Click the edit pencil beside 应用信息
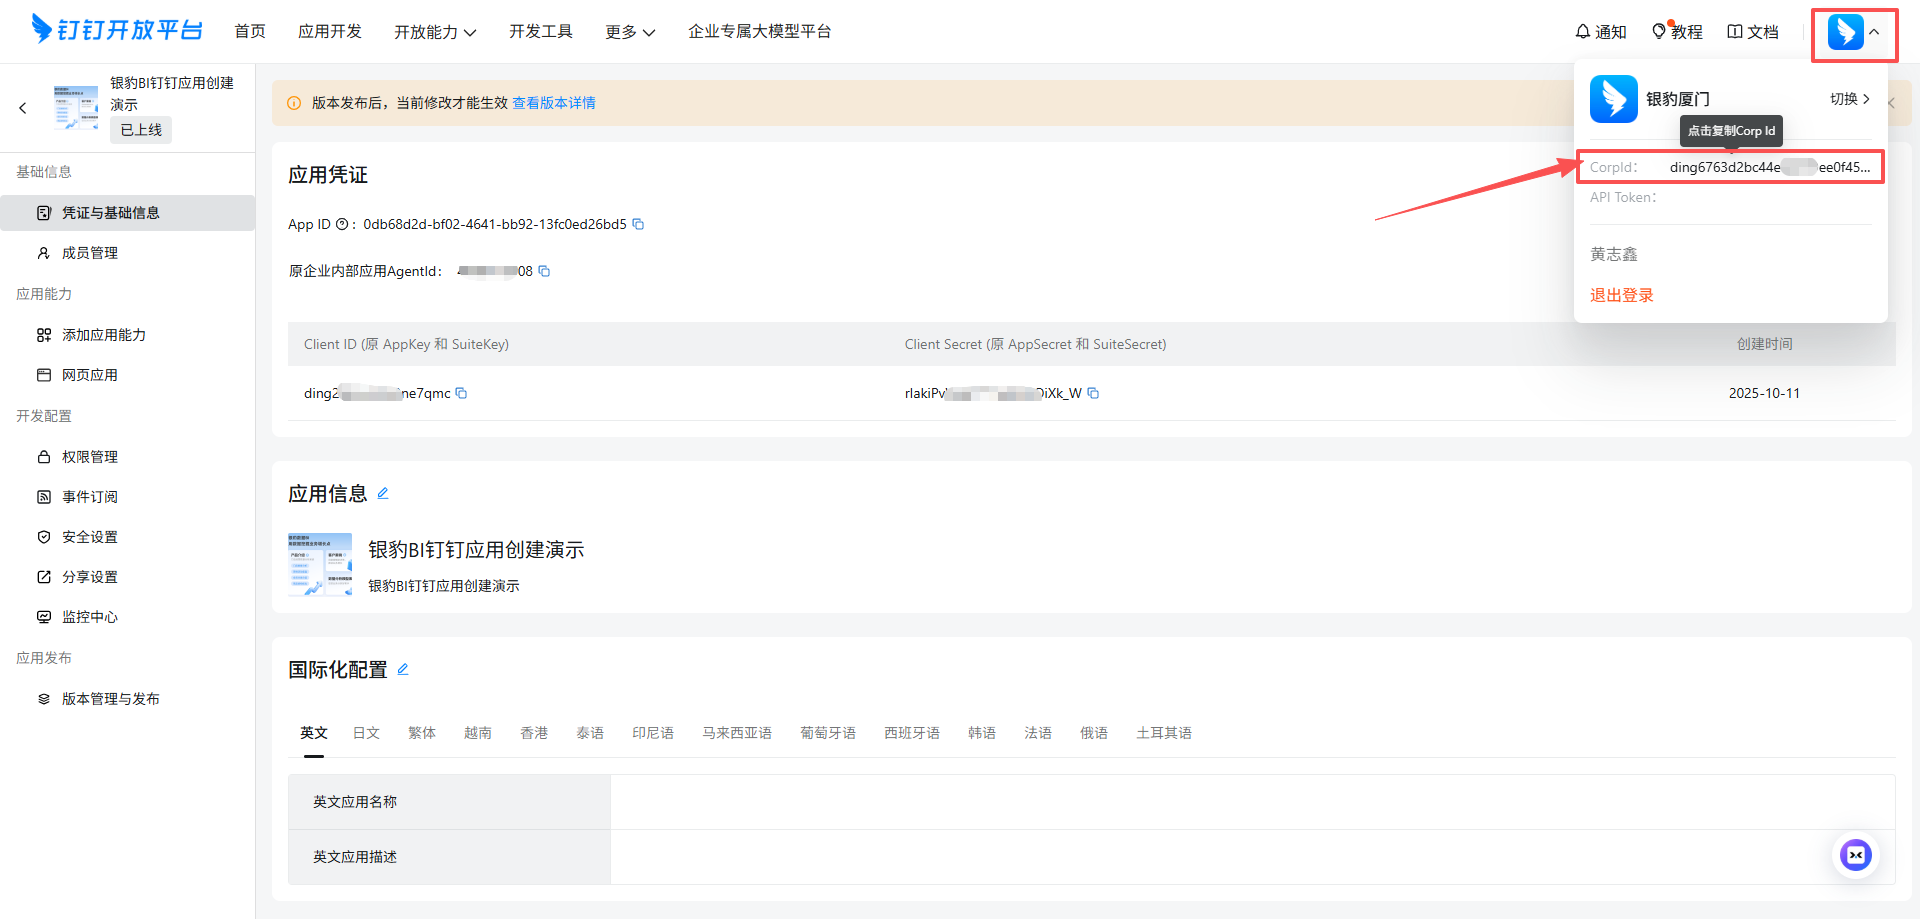This screenshot has width=1920, height=919. pyautogui.click(x=383, y=493)
